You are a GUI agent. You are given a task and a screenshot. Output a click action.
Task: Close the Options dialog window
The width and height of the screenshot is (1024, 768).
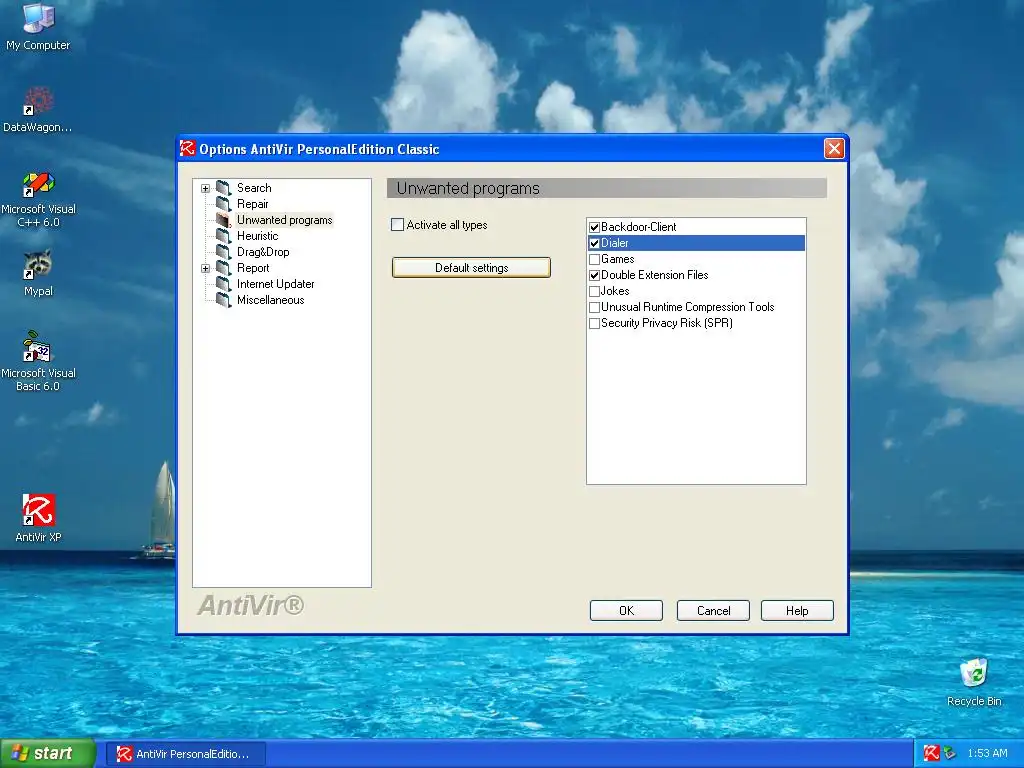click(834, 149)
